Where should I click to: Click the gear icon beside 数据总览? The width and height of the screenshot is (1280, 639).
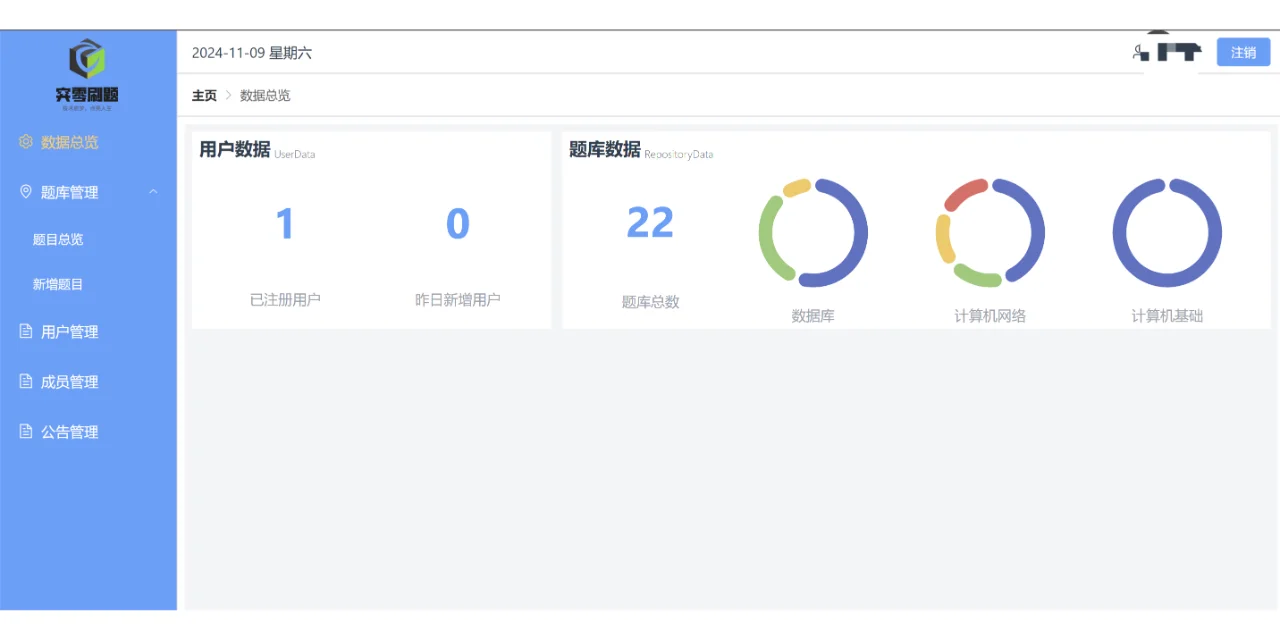[26, 142]
